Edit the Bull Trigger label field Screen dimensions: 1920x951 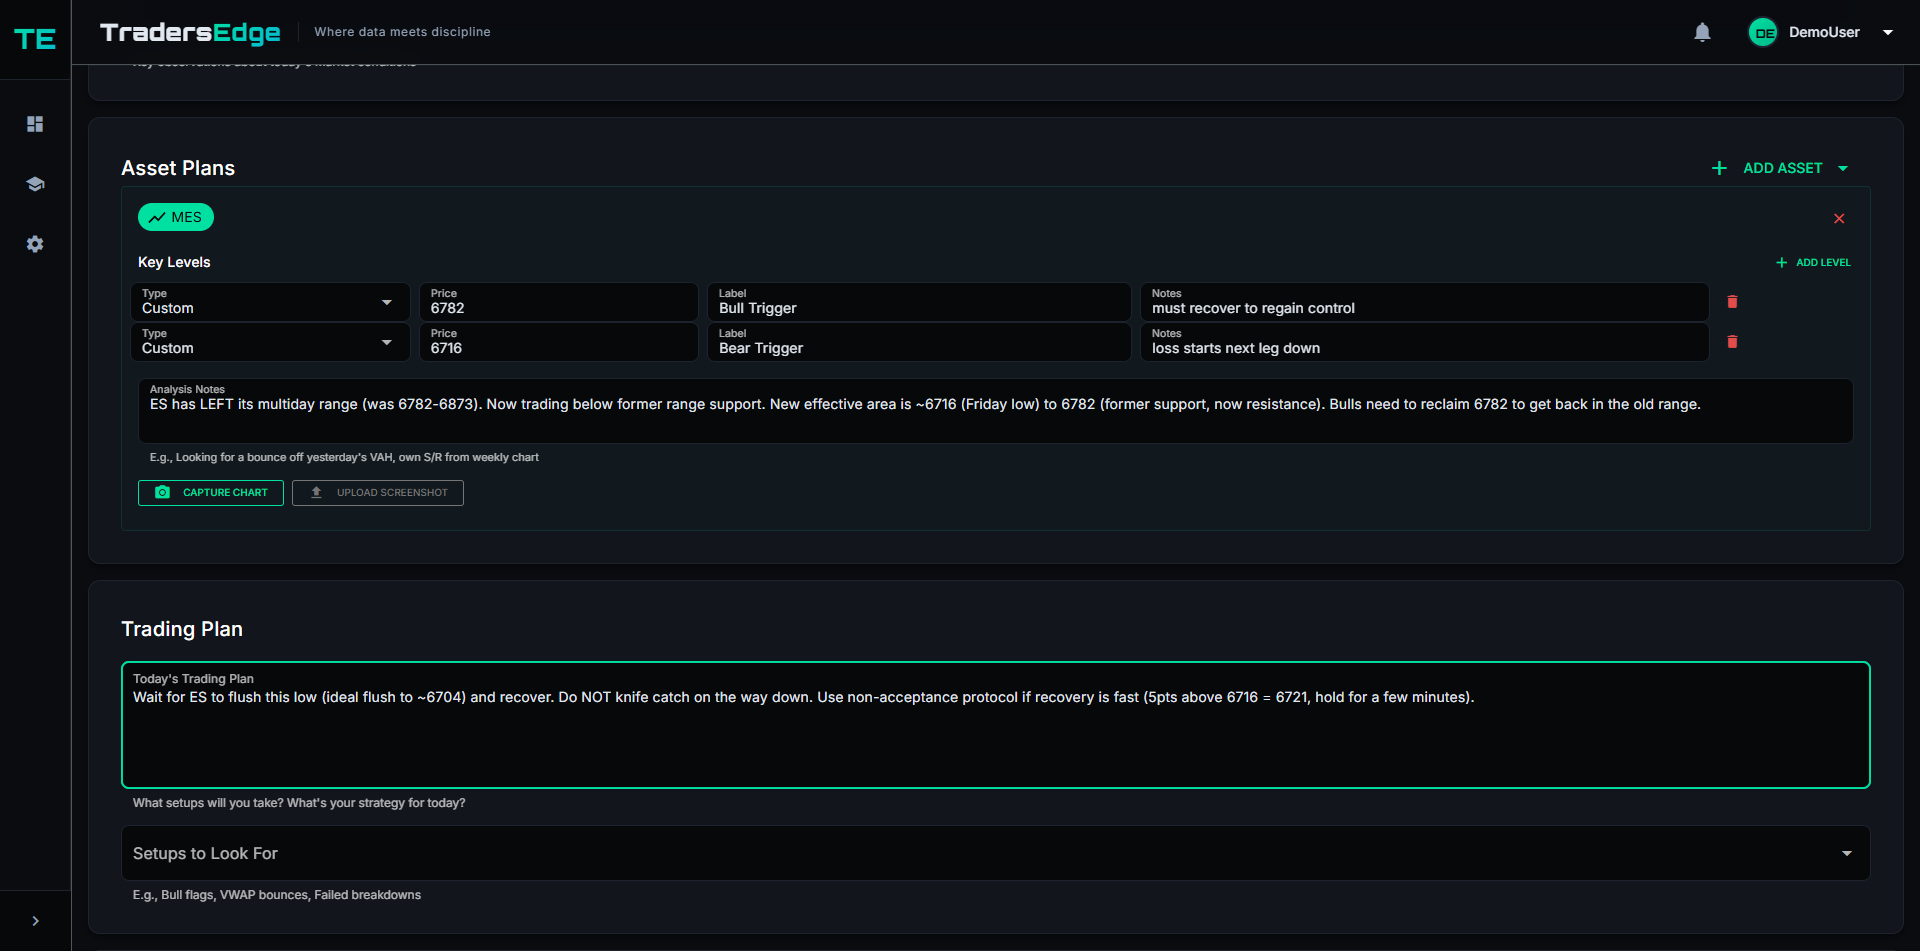coord(919,302)
